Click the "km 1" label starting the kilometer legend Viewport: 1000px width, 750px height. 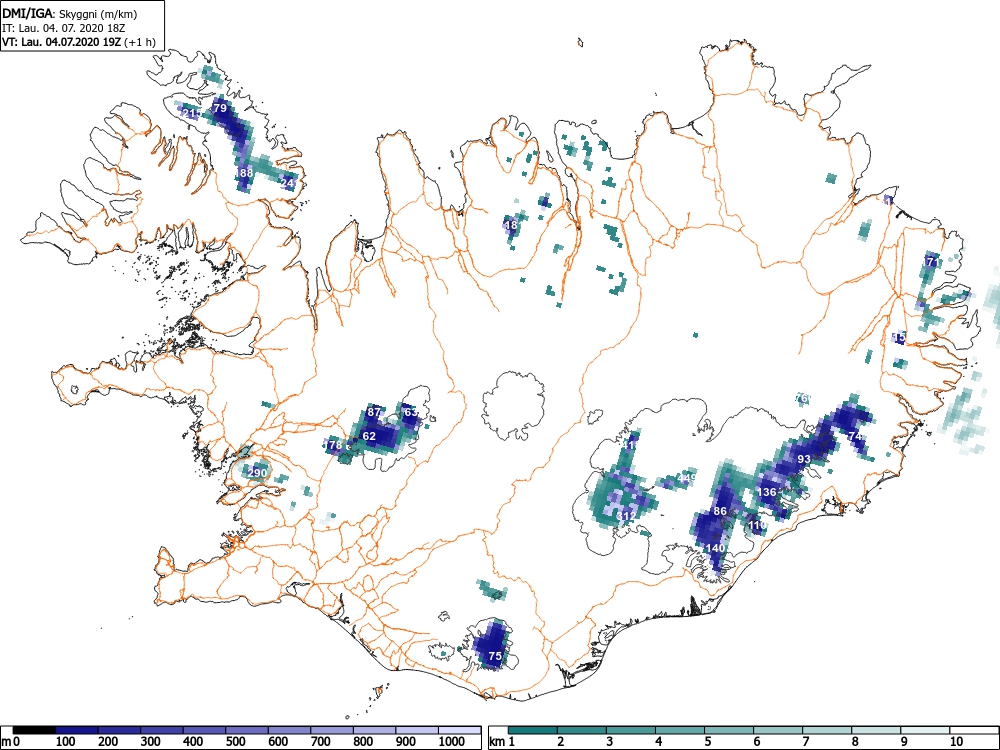502,742
